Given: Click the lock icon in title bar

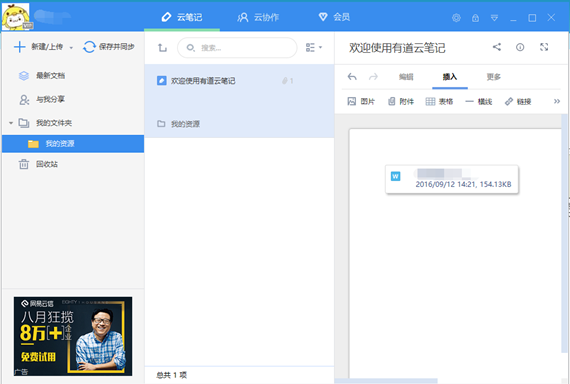Looking at the screenshot, I should [475, 18].
